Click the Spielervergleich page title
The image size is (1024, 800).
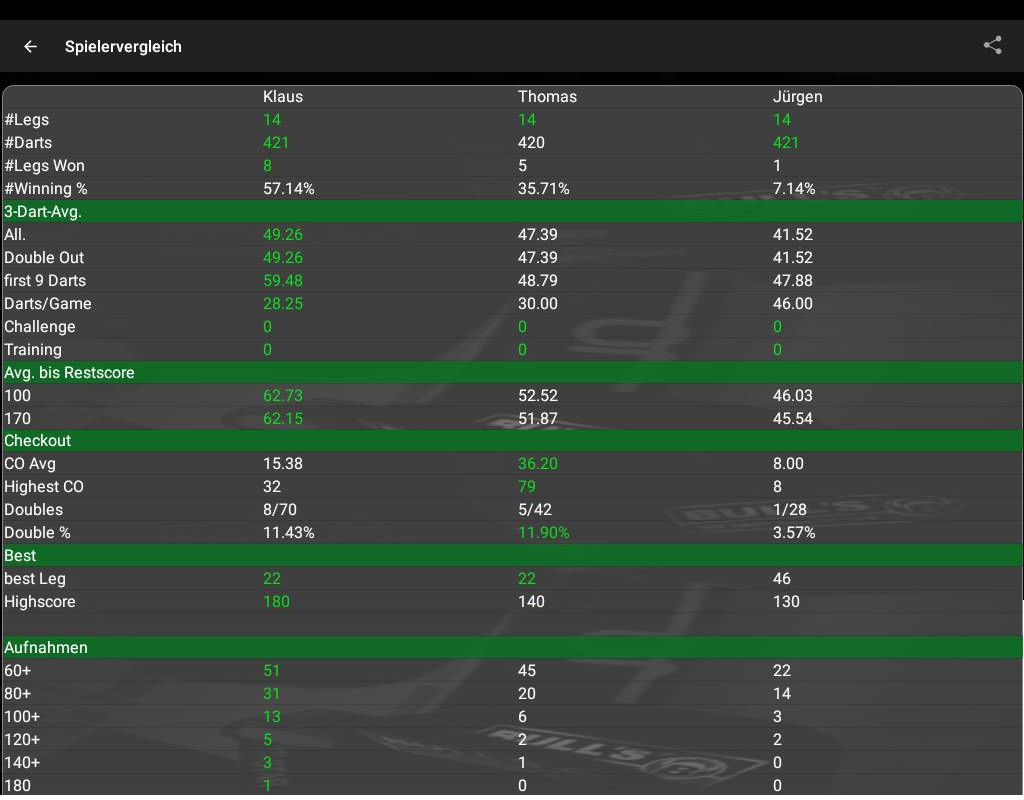point(123,47)
